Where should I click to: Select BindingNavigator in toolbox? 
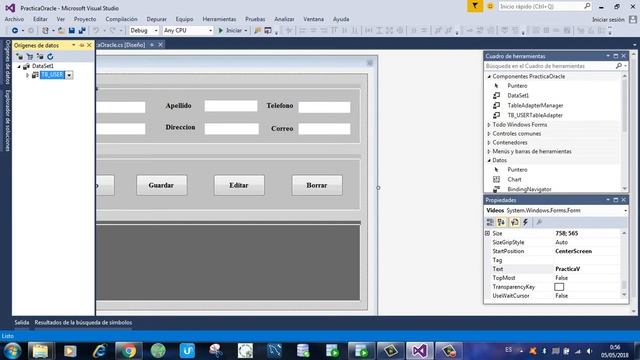coord(529,189)
